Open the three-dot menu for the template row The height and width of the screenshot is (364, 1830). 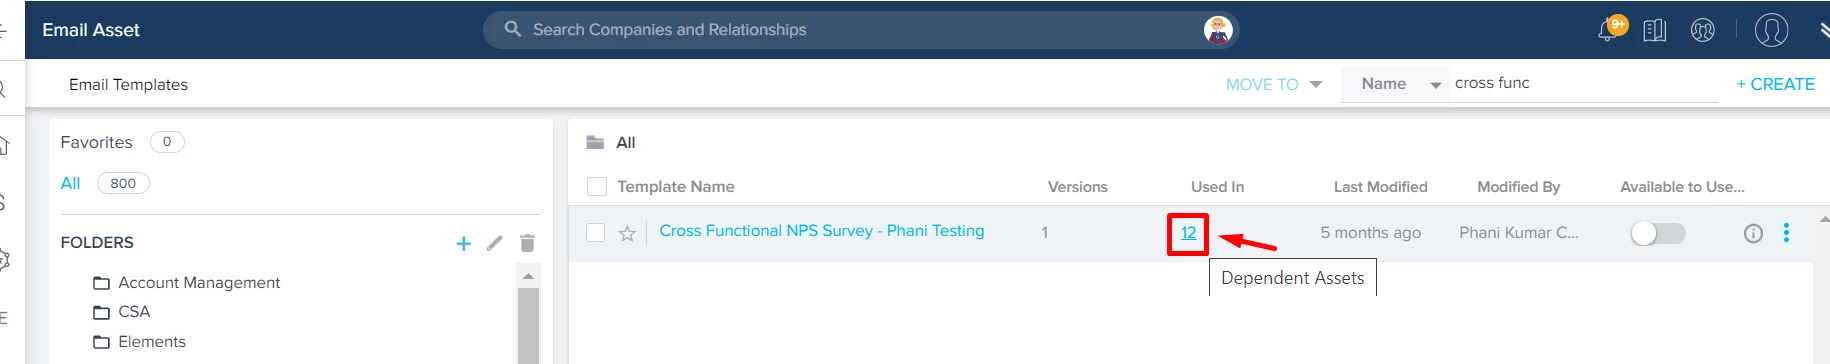pos(1786,232)
